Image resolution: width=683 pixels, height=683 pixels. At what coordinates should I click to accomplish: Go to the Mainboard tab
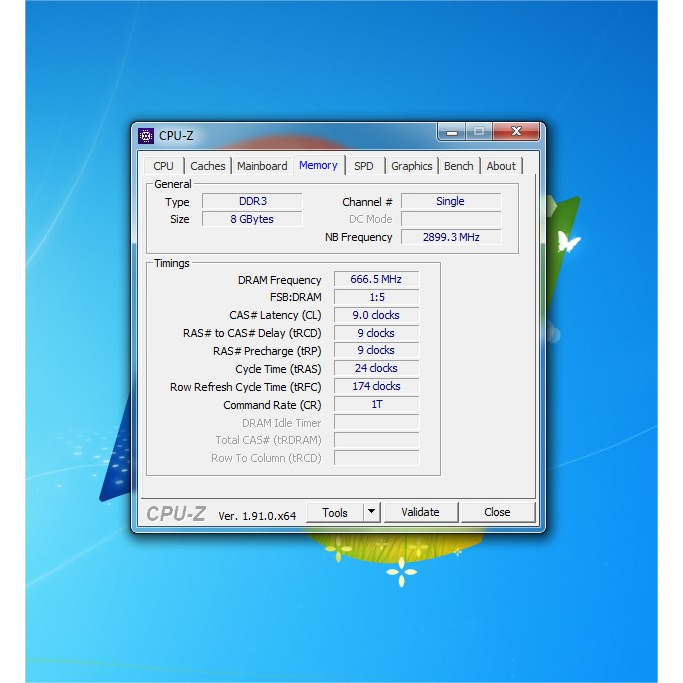pos(262,166)
